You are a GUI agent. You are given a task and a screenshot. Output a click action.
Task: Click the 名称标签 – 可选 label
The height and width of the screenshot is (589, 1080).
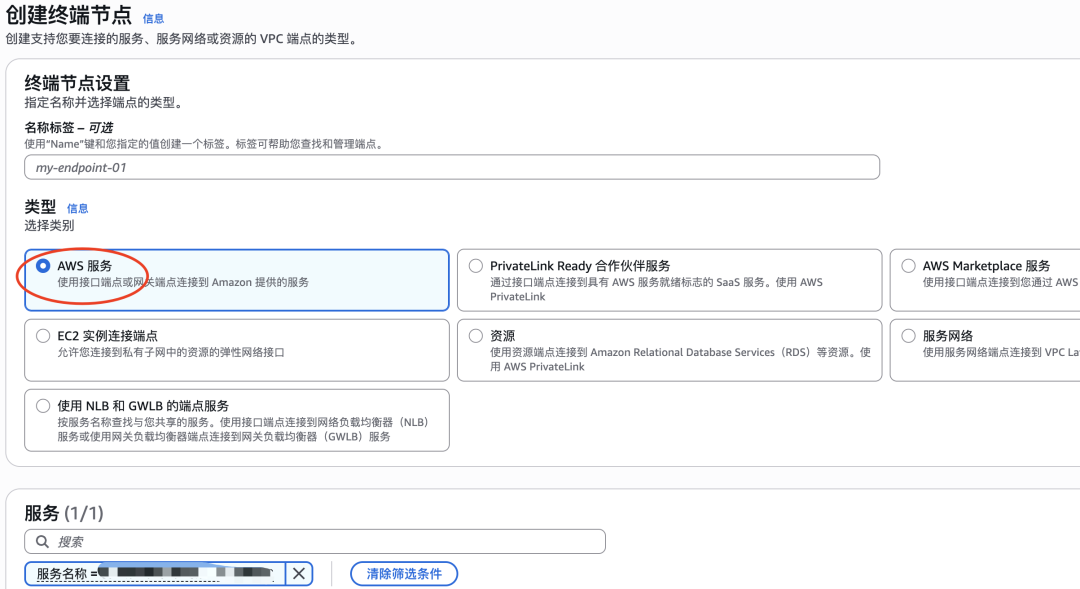tap(68, 127)
